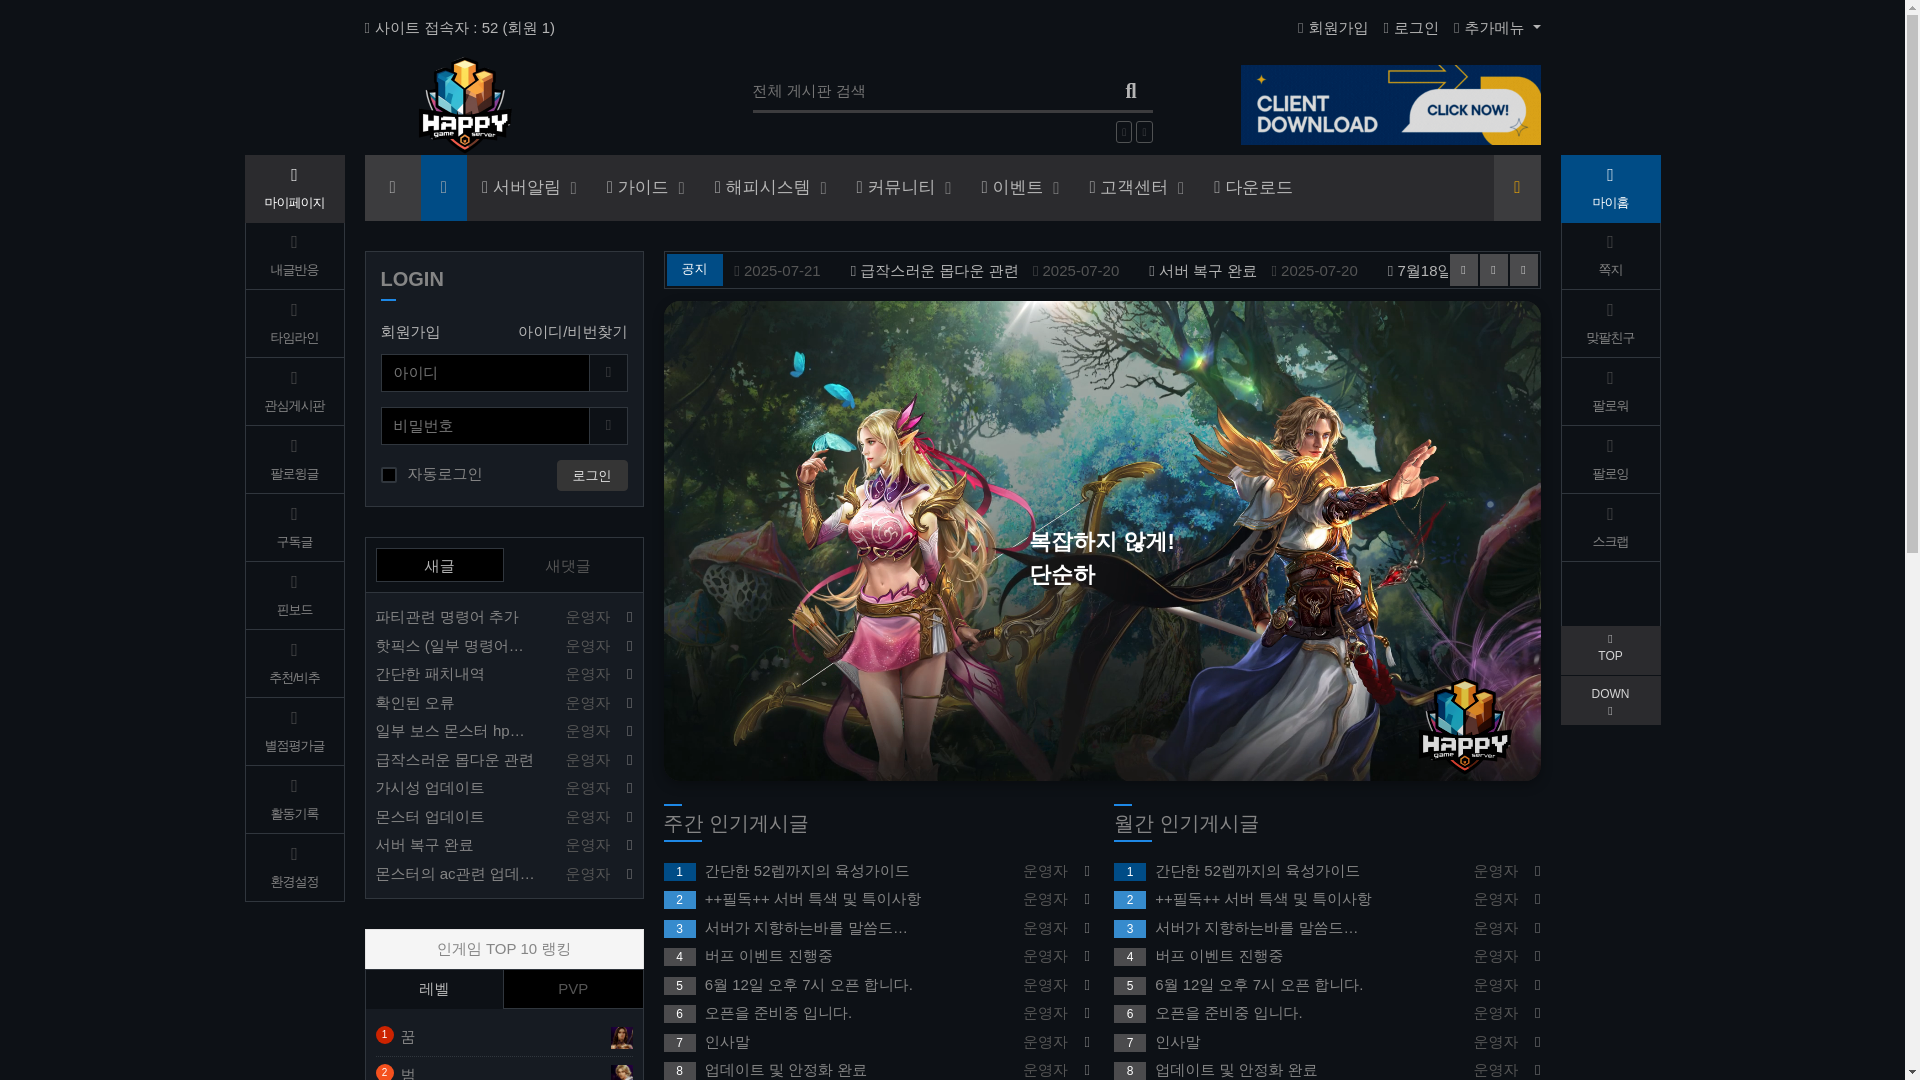The image size is (1920, 1080).
Task: Open 팔로잉 in the right sidebar
Action: pos(1610,460)
